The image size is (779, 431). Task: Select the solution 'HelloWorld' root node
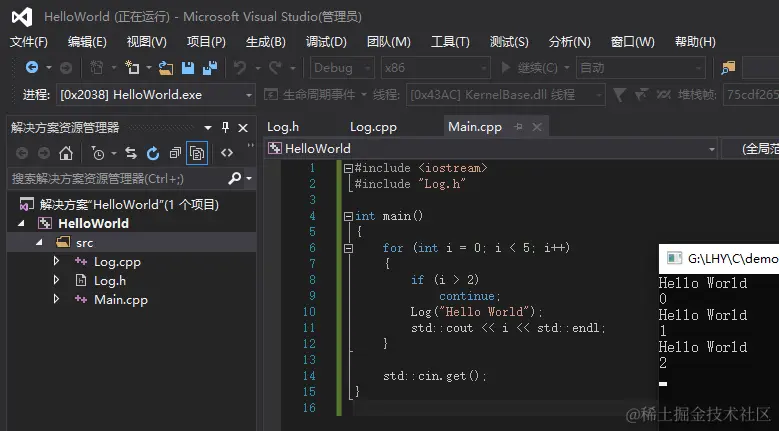[129, 205]
